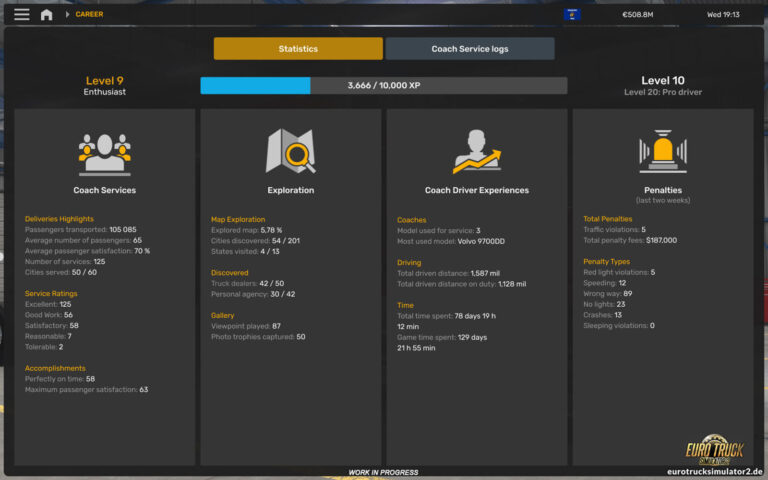Click the CAREER breadcrumb link
The image size is (768, 480).
click(x=89, y=14)
